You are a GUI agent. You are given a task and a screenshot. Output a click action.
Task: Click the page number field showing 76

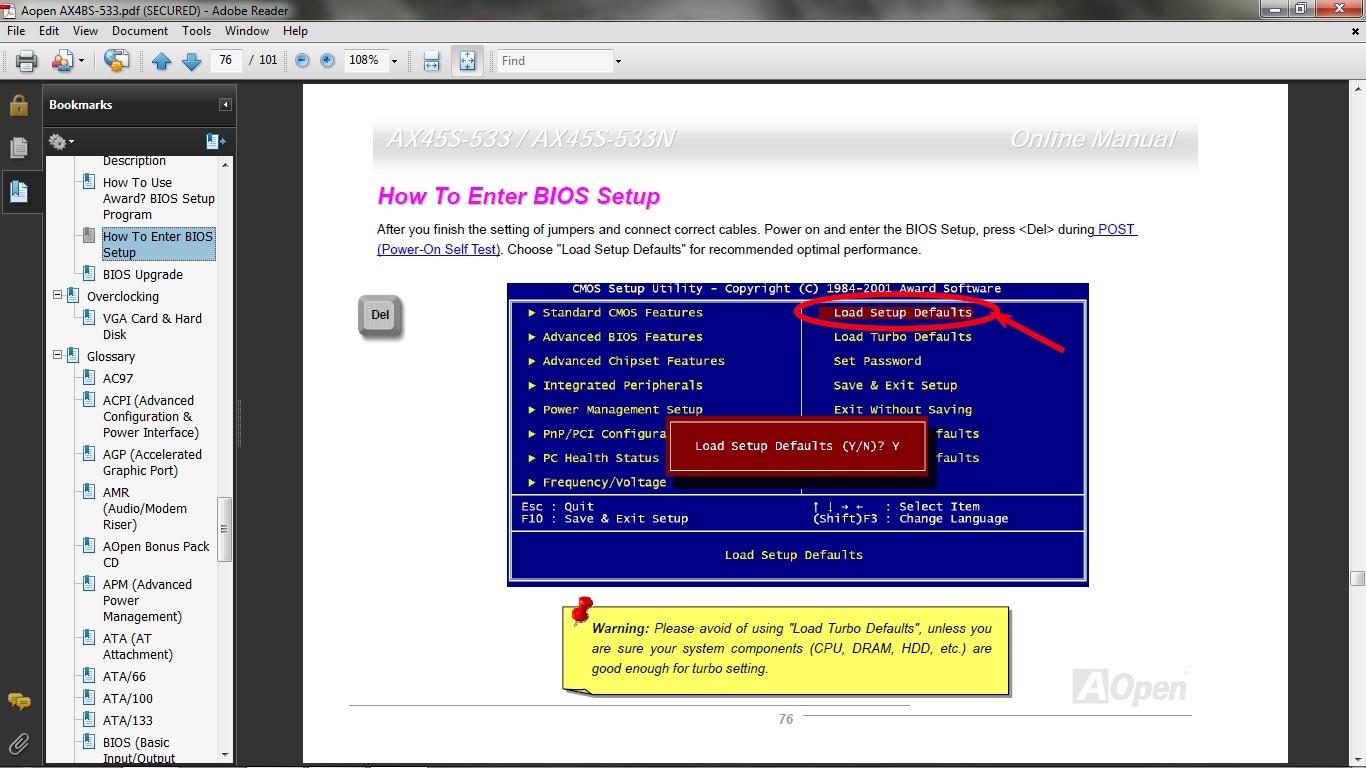coord(226,61)
